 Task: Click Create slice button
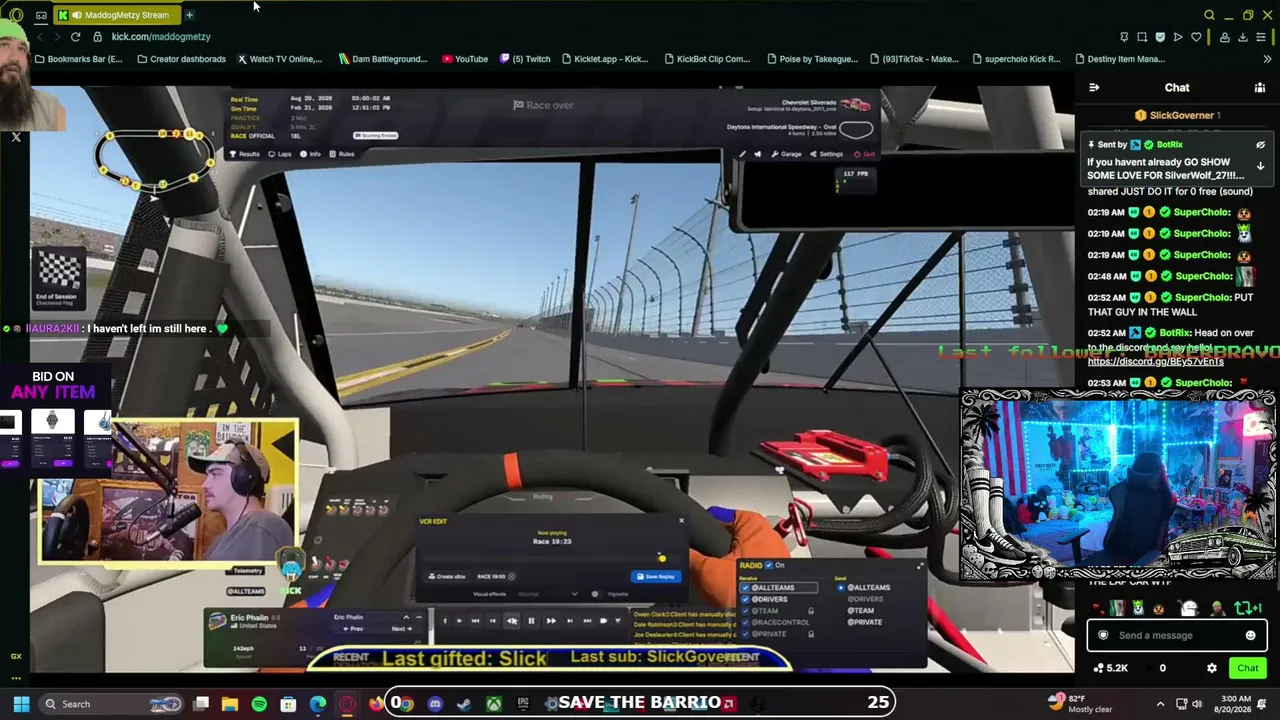(446, 576)
